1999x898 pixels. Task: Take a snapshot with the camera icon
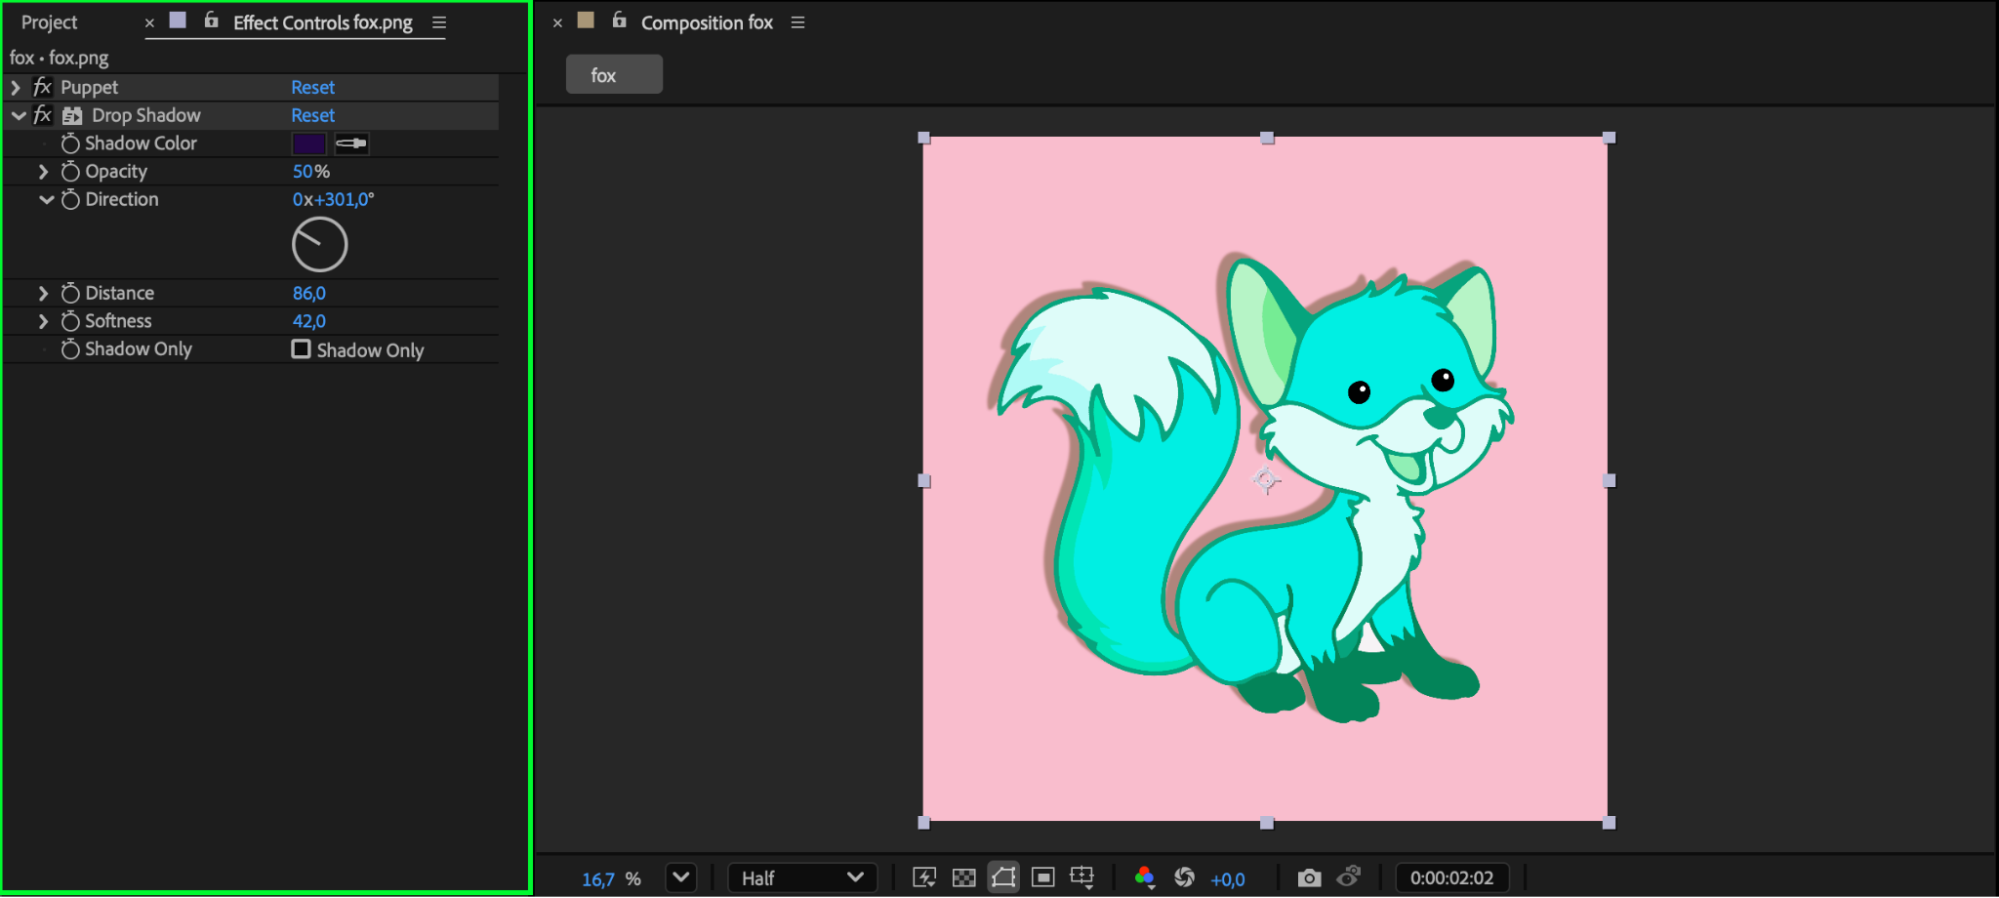click(x=1309, y=878)
